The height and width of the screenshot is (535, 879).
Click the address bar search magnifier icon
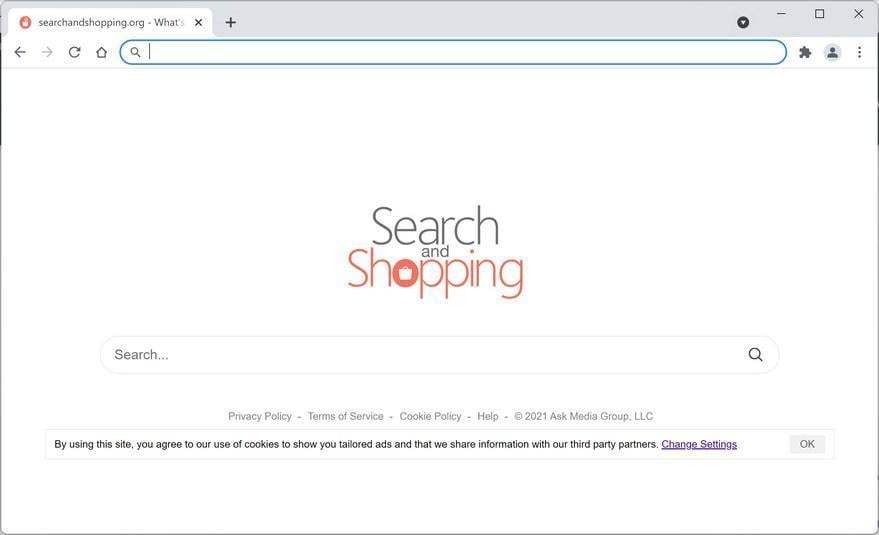(135, 52)
